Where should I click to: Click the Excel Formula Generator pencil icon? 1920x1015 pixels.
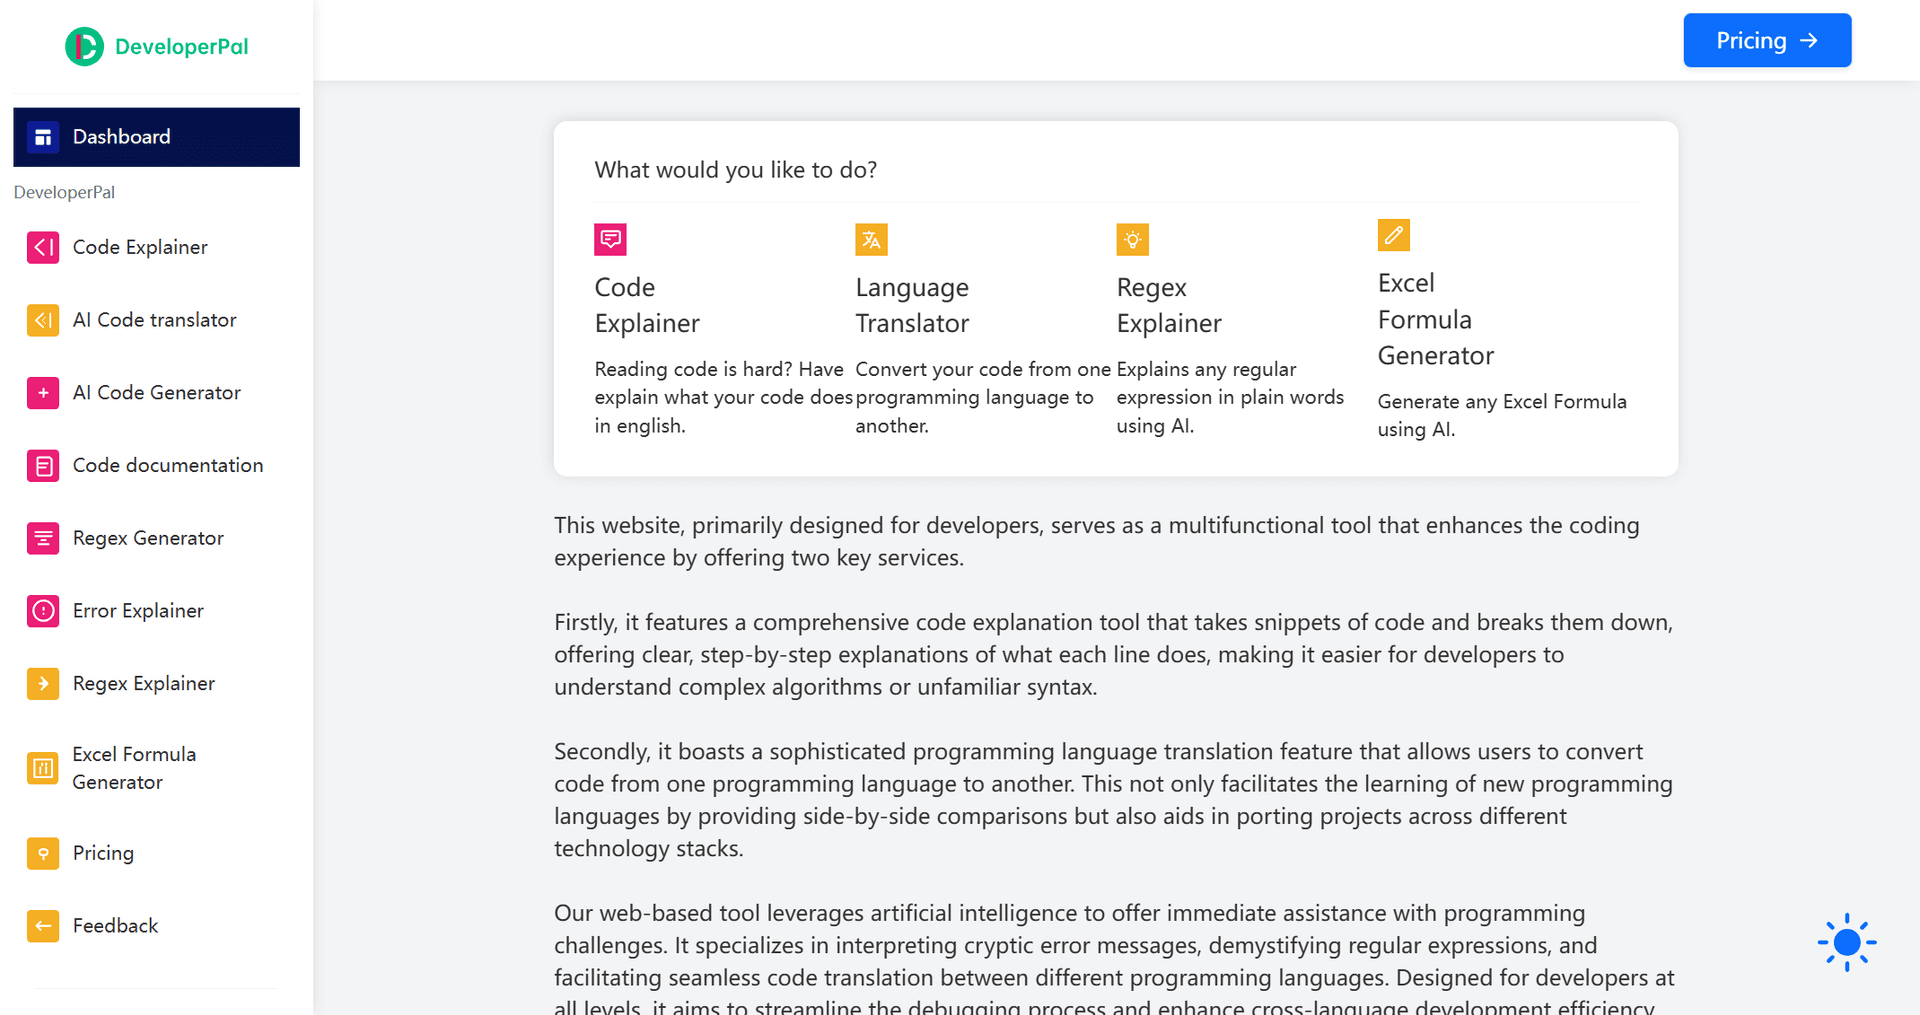[1393, 235]
